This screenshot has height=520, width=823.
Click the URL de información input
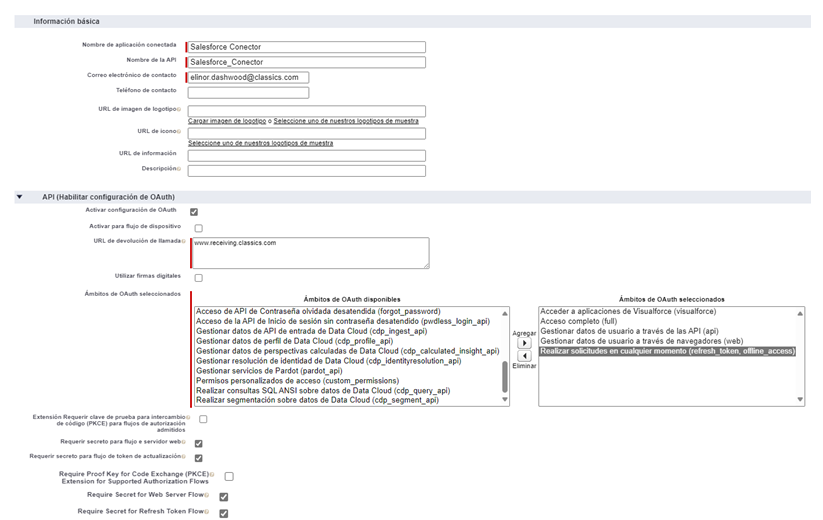[x=307, y=155]
